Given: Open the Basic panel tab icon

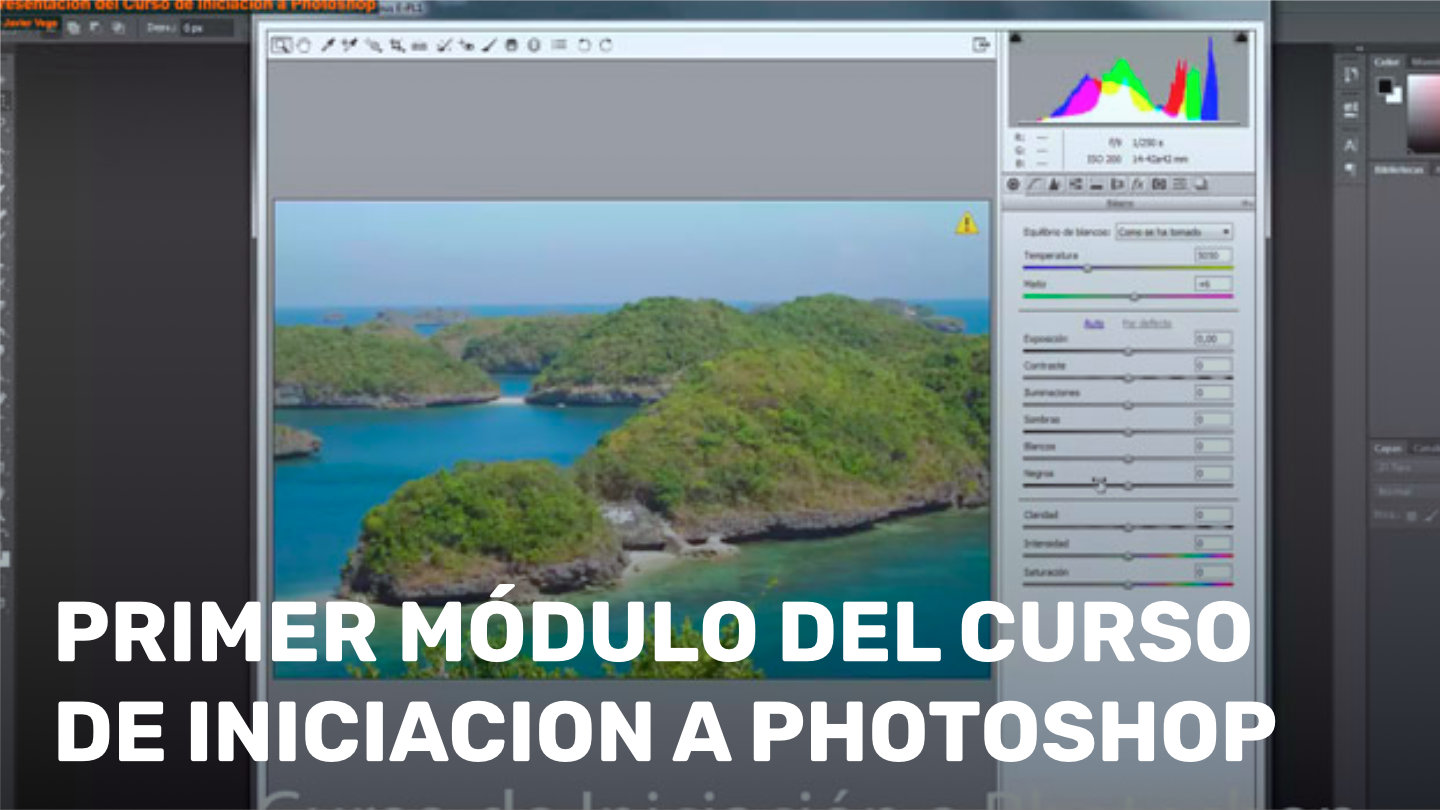Looking at the screenshot, I should click(1013, 184).
